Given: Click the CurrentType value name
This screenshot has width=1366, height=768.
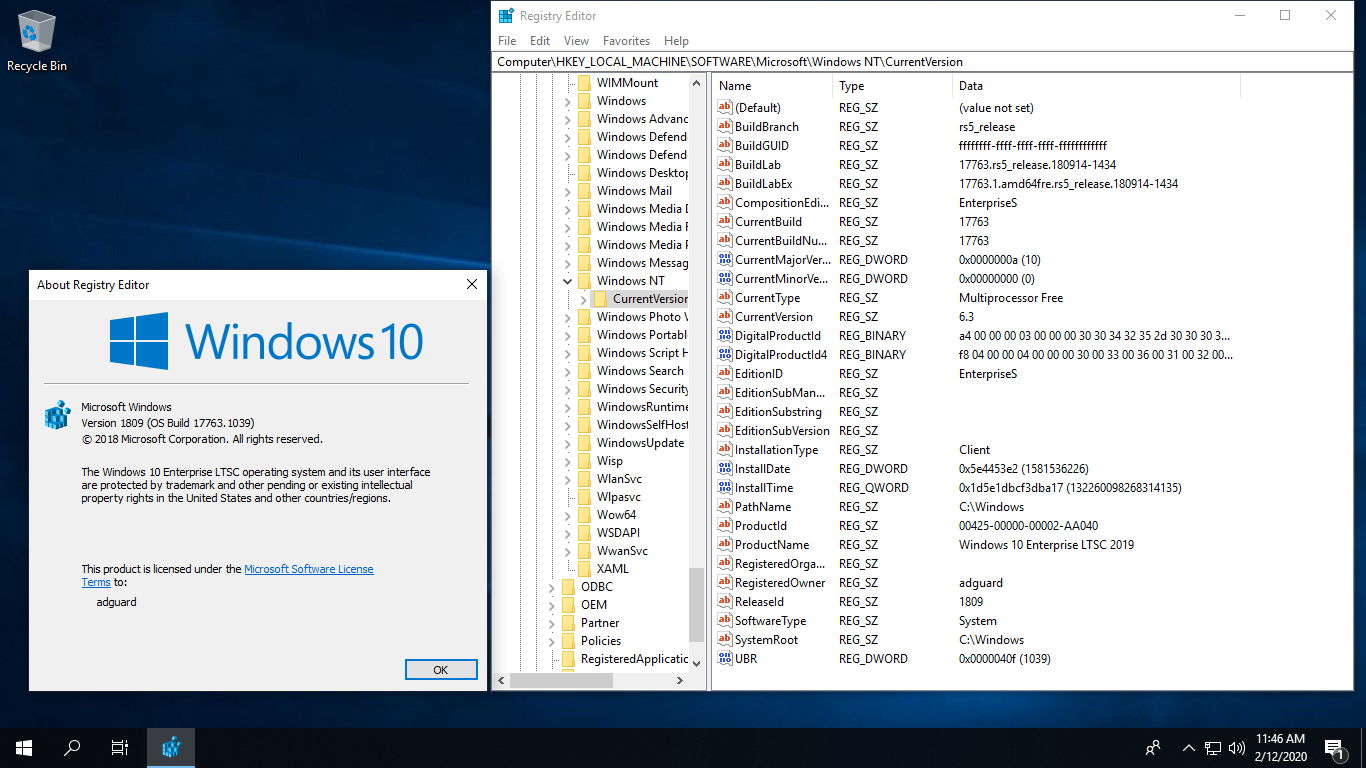Looking at the screenshot, I should [767, 298].
